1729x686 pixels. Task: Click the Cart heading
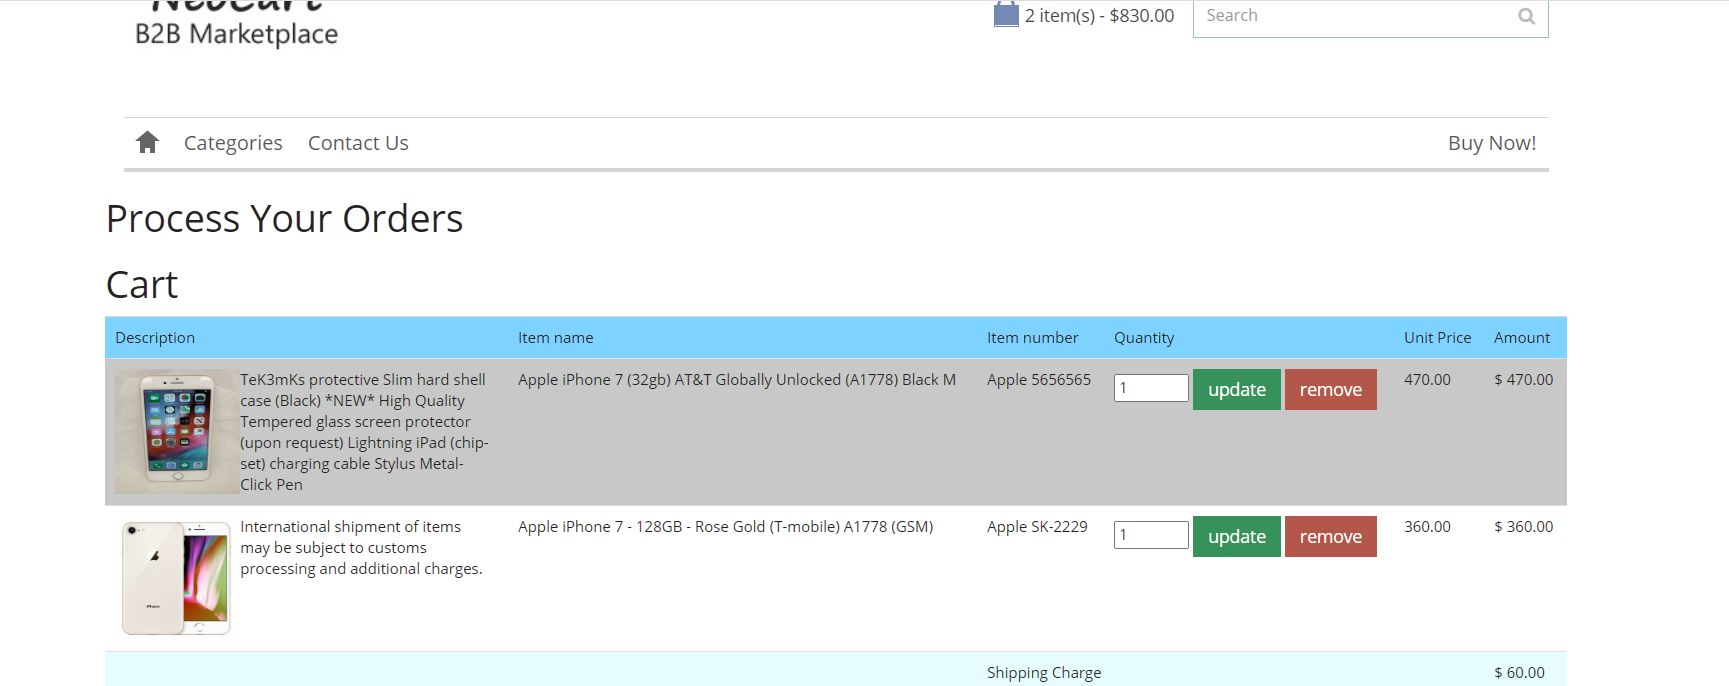(x=142, y=285)
